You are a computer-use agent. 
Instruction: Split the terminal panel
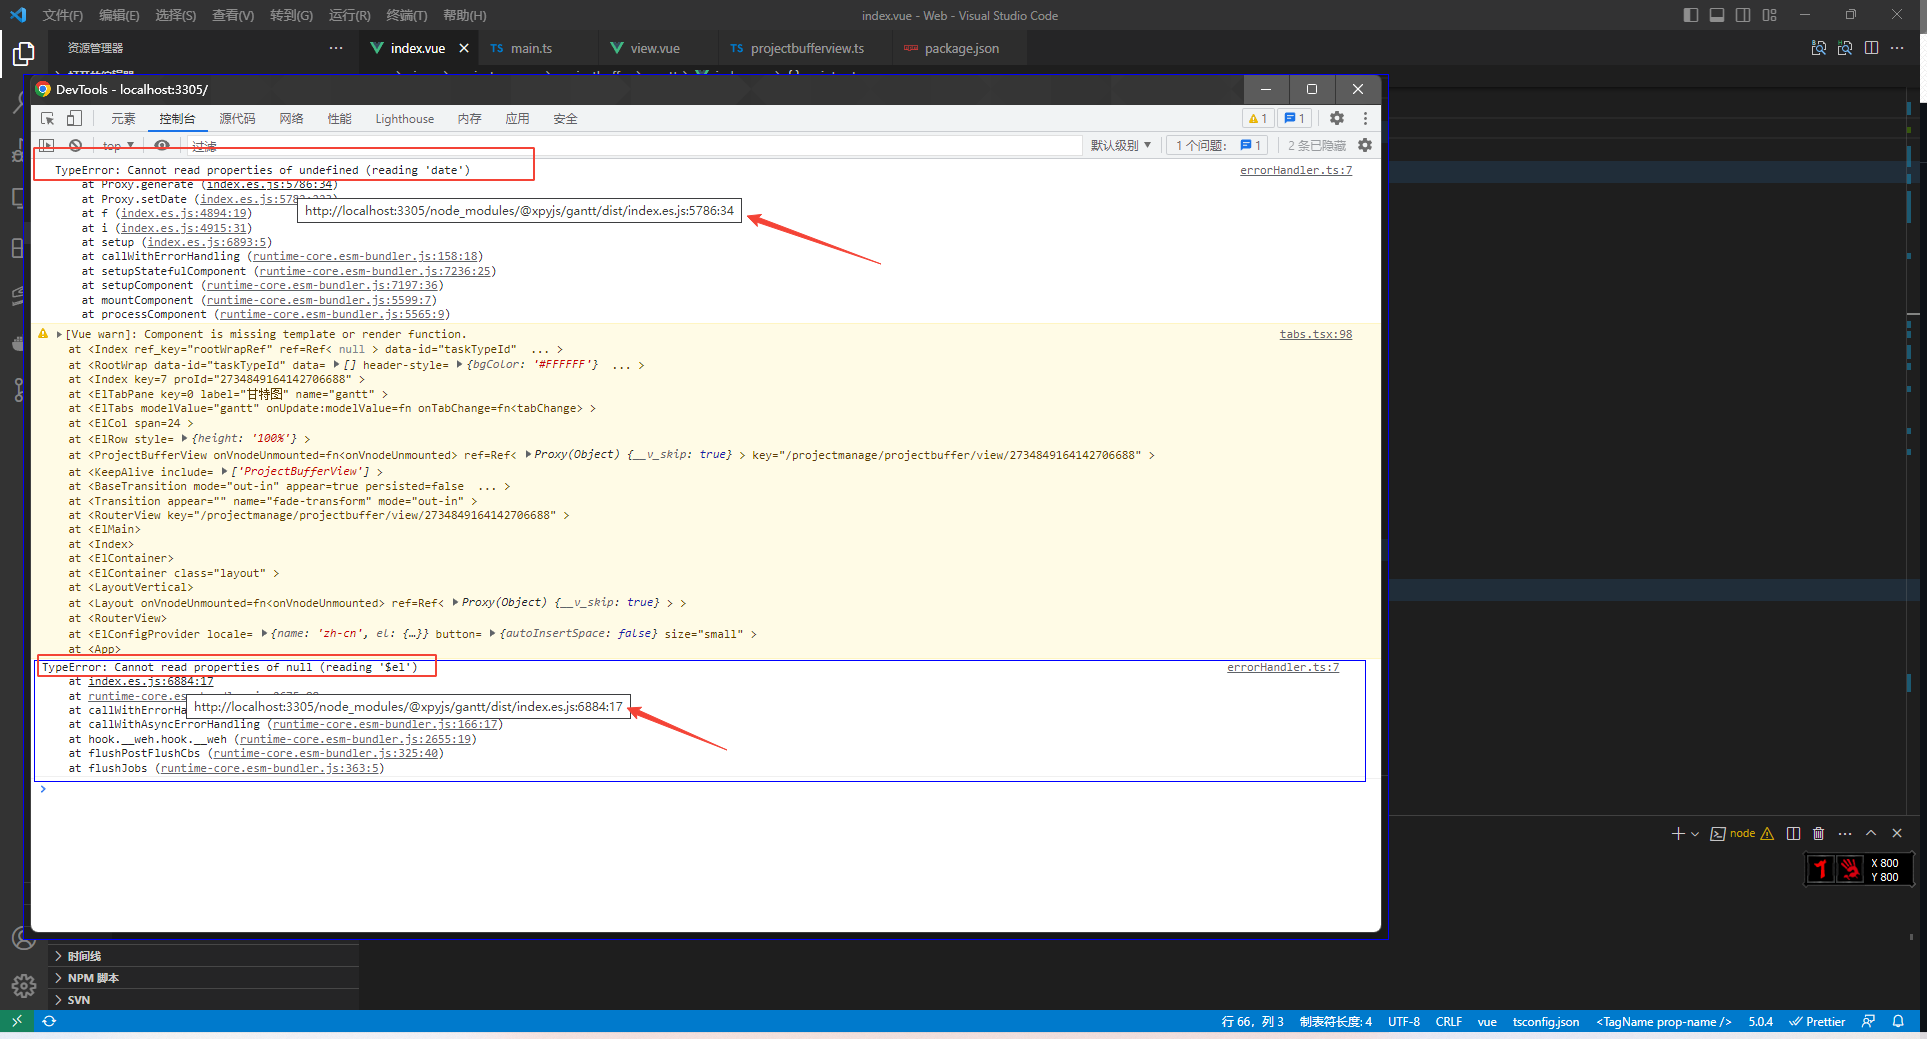click(1793, 833)
